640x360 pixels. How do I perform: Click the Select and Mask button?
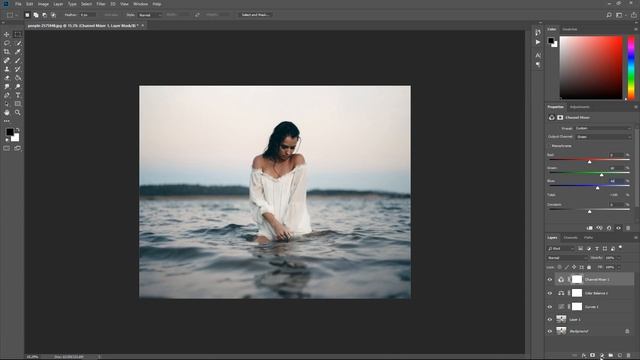[x=255, y=15]
